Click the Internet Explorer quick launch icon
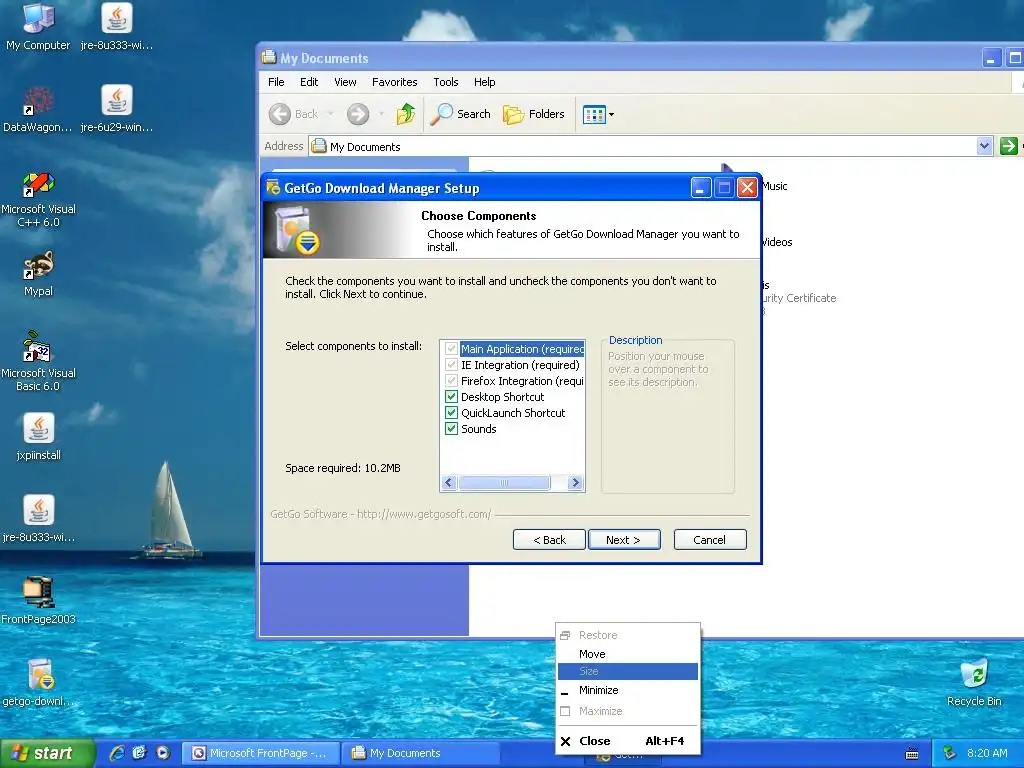Screen dimensions: 1024x768 pos(117,753)
